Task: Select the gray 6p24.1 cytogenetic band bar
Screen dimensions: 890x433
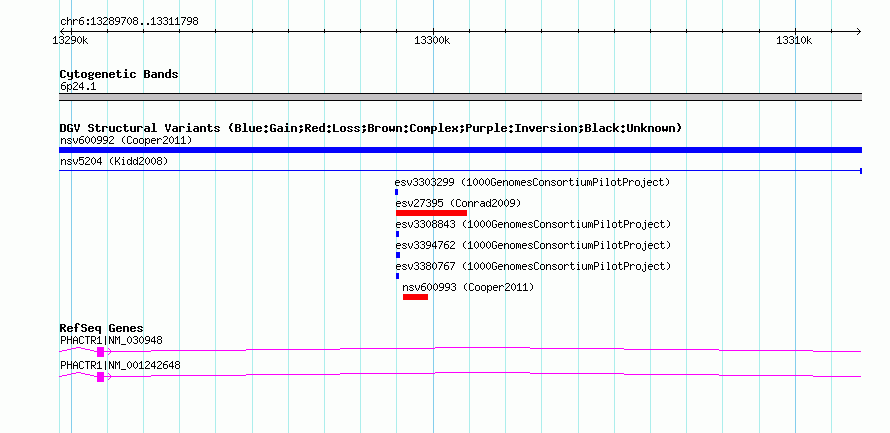Action: (x=460, y=97)
